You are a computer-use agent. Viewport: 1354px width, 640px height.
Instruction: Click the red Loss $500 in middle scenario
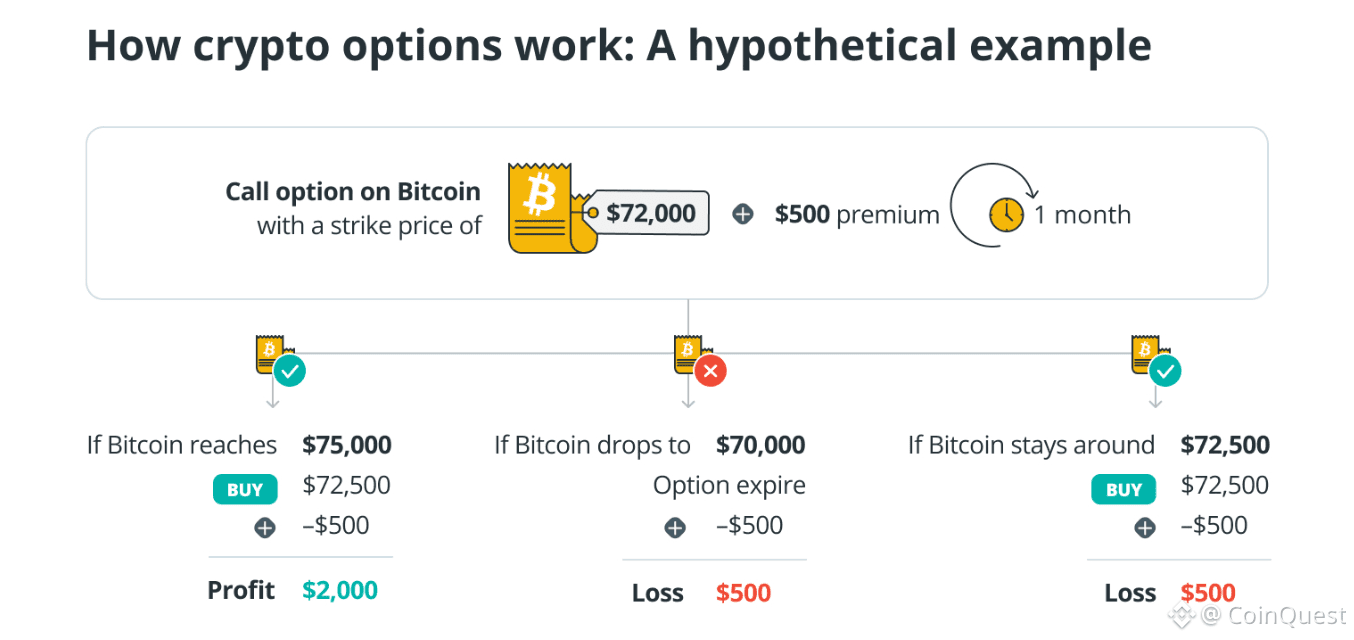point(743,593)
